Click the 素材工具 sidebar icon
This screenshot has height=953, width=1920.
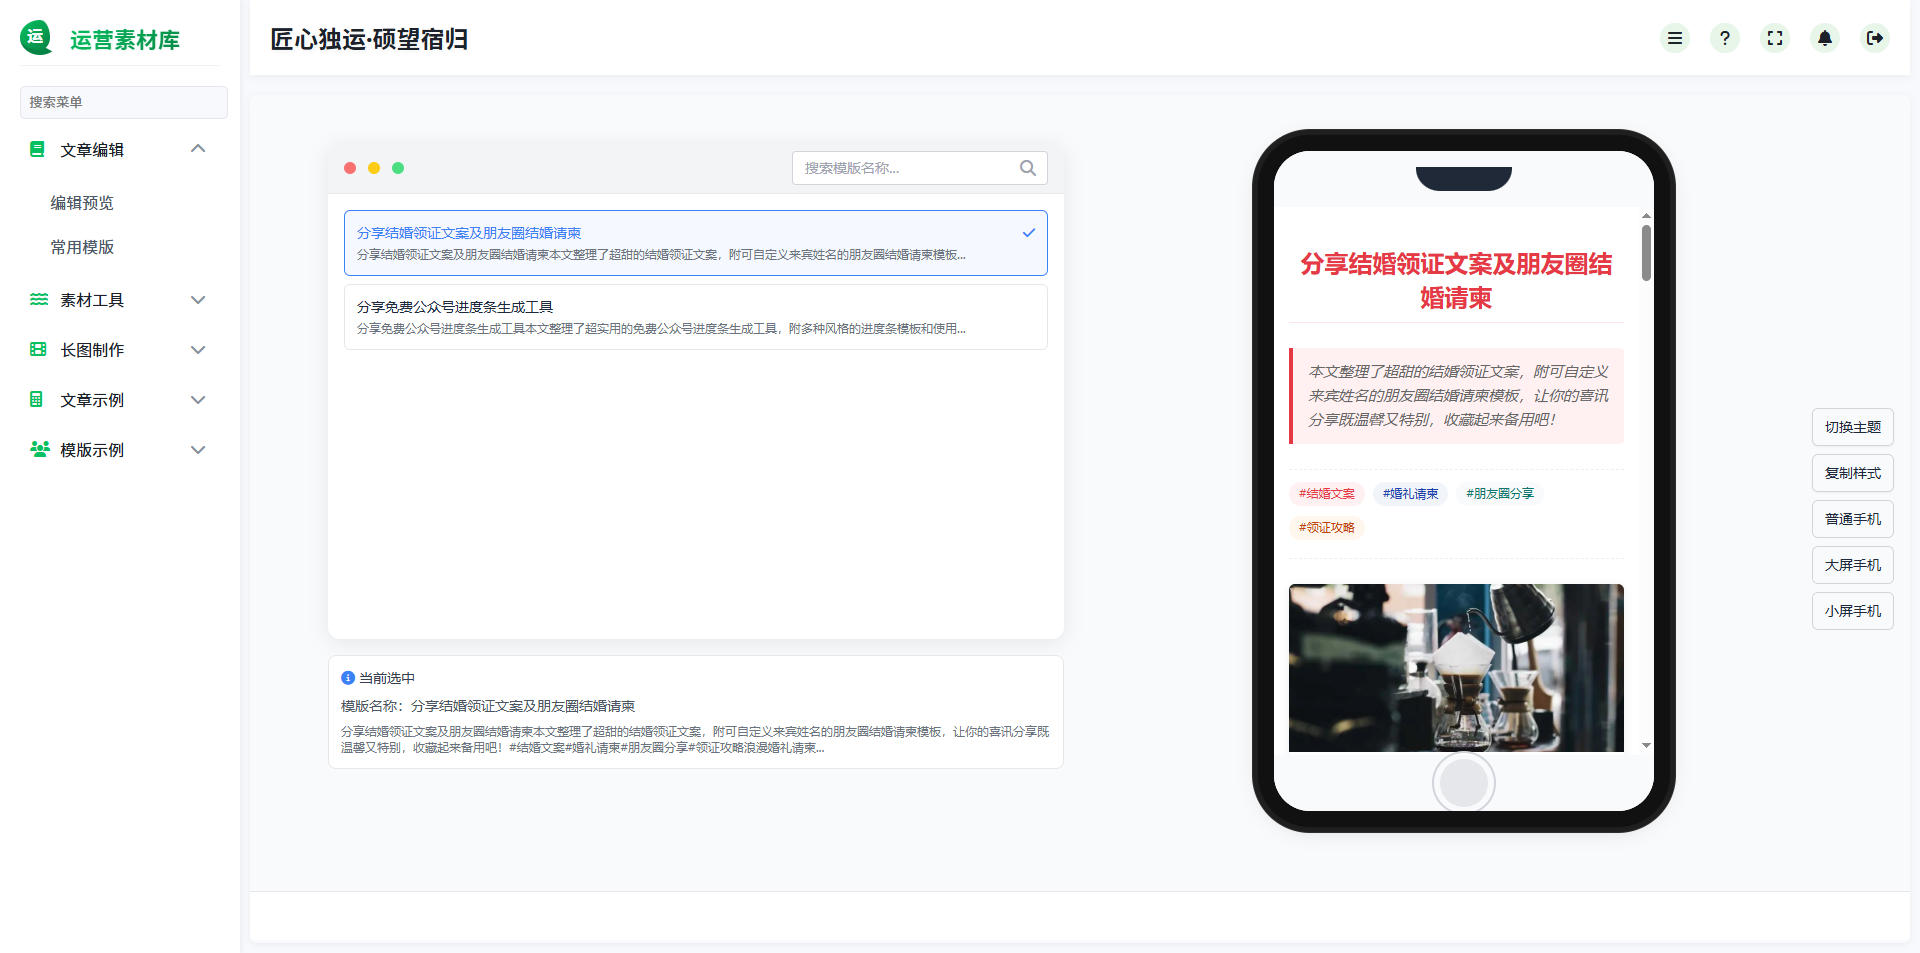click(38, 299)
